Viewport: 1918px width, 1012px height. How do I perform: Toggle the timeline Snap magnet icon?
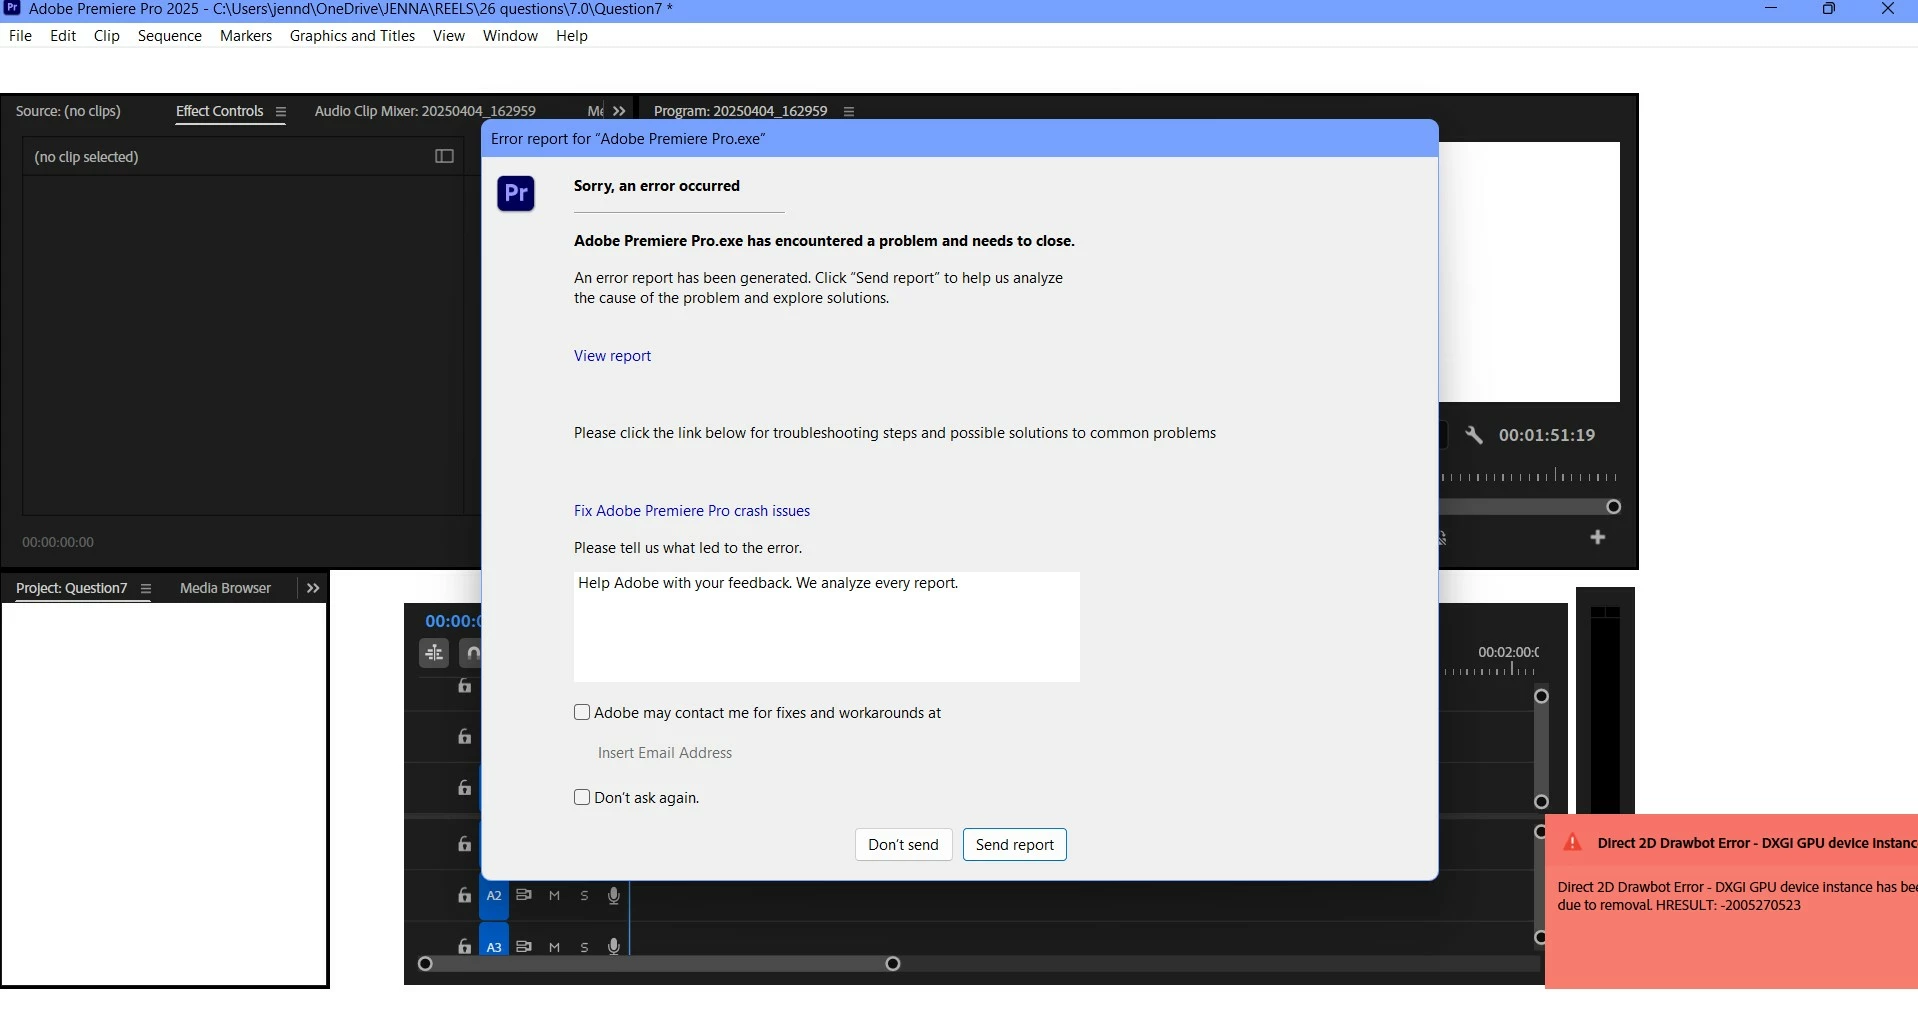[x=472, y=653]
